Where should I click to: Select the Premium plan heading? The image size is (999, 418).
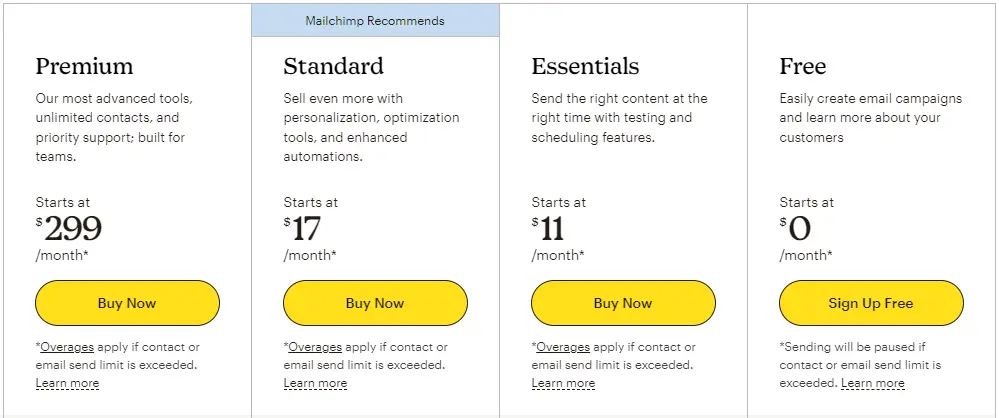pos(84,67)
